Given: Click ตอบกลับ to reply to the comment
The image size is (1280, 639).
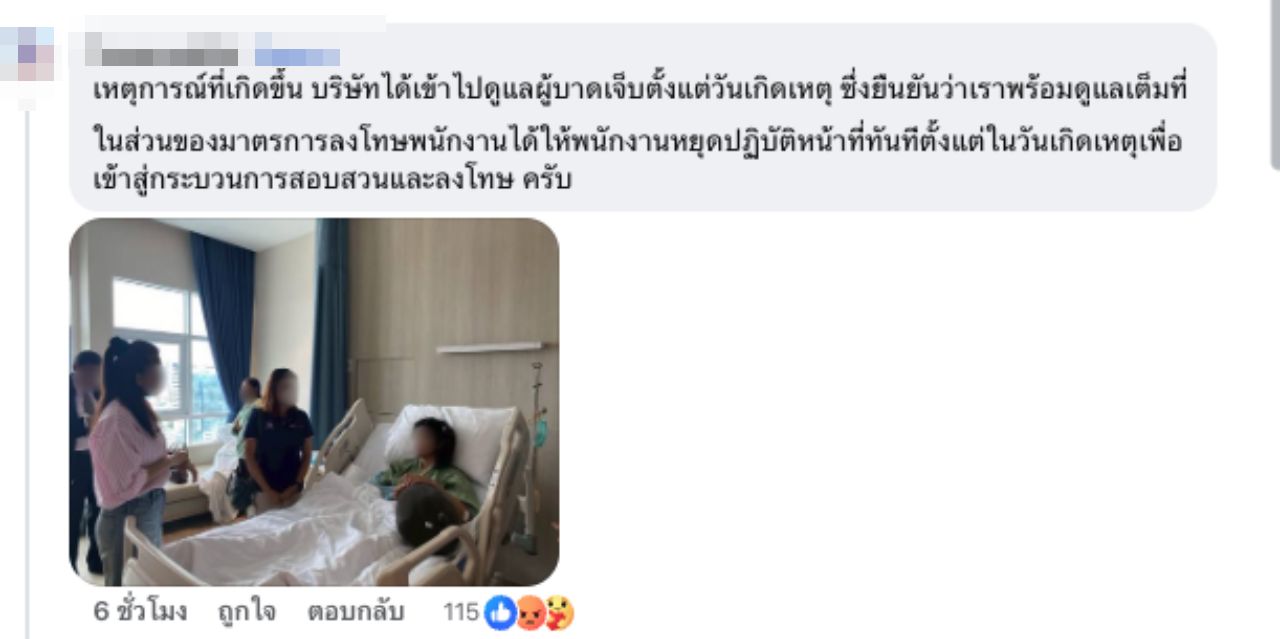Looking at the screenshot, I should (355, 613).
